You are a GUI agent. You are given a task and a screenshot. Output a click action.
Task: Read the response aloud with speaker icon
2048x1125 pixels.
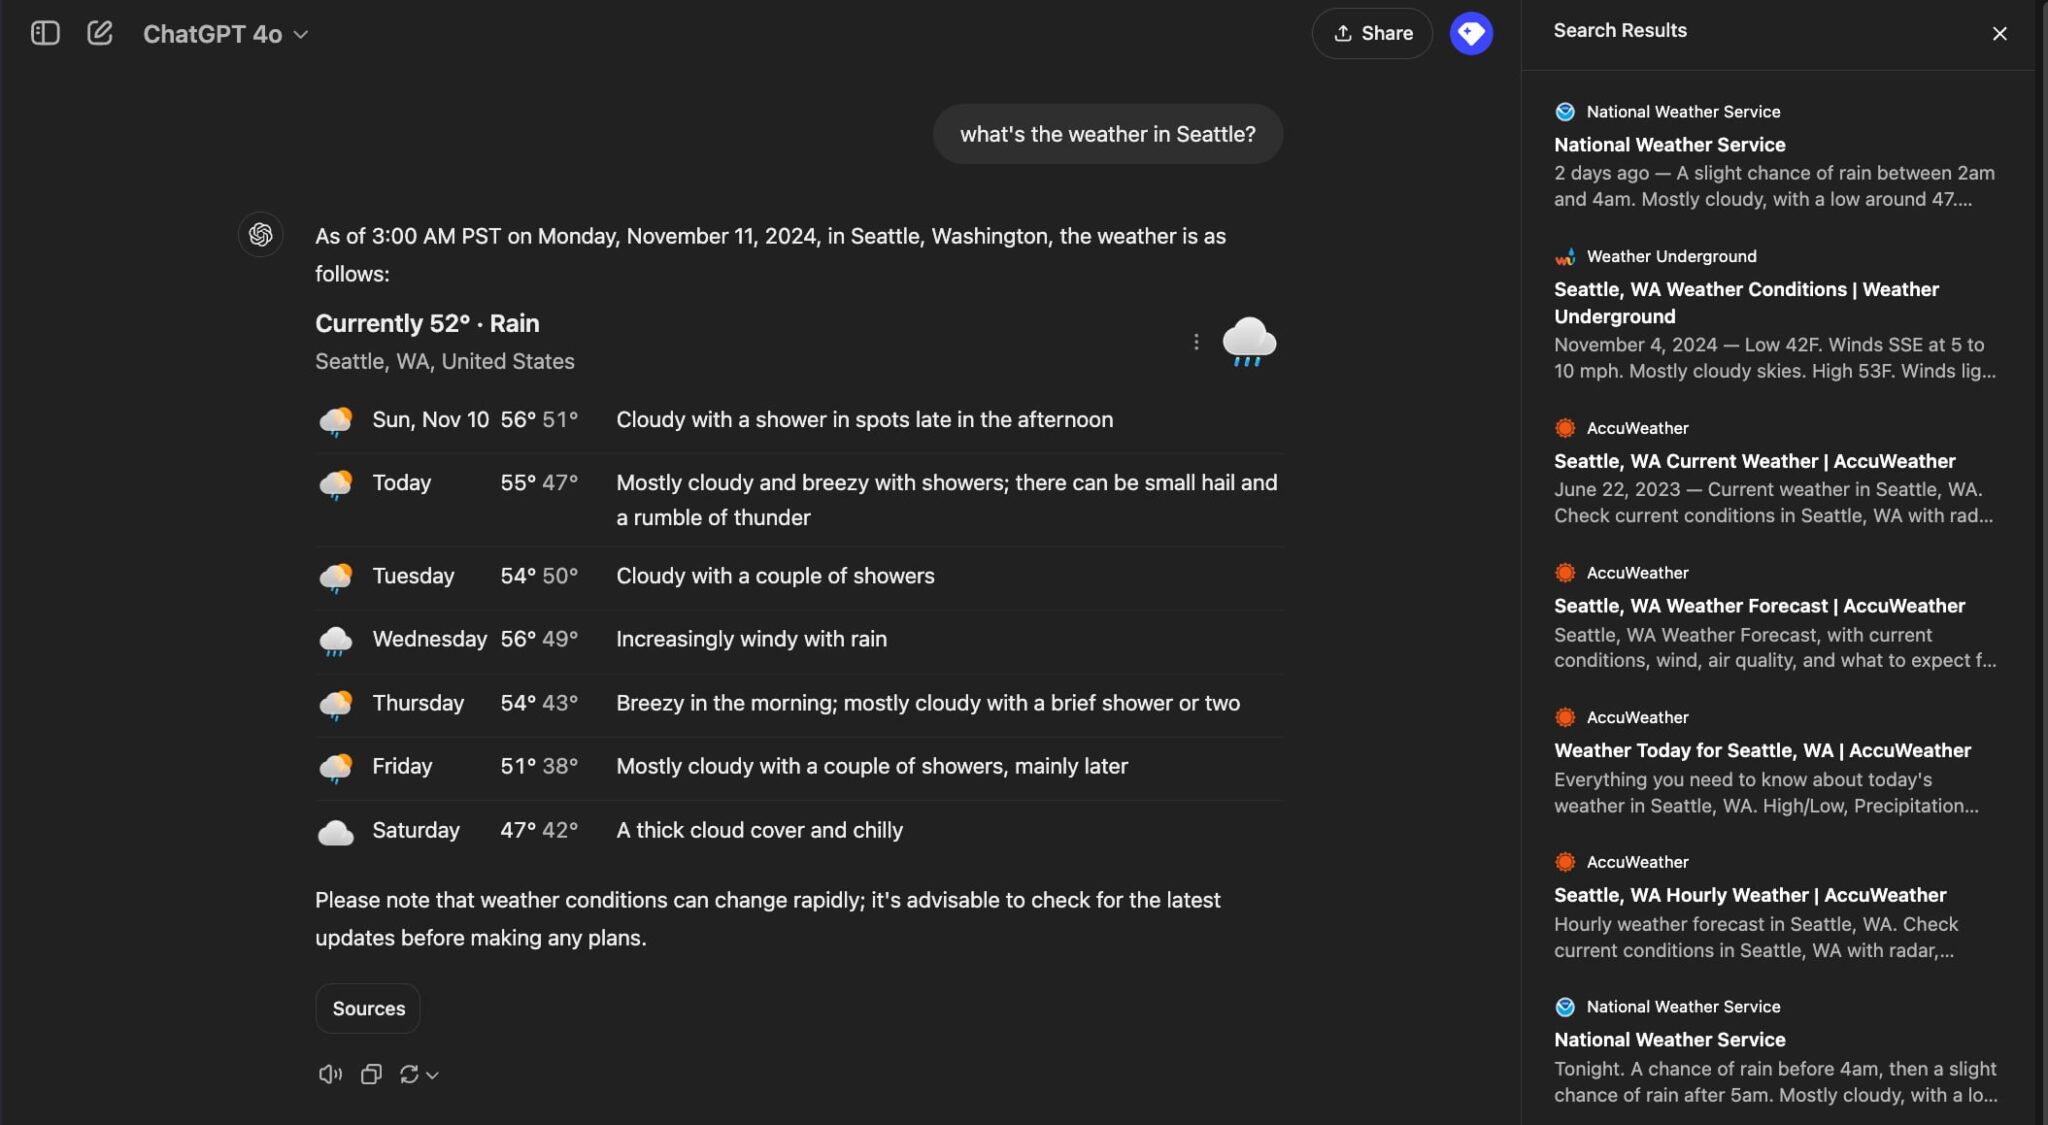(329, 1073)
